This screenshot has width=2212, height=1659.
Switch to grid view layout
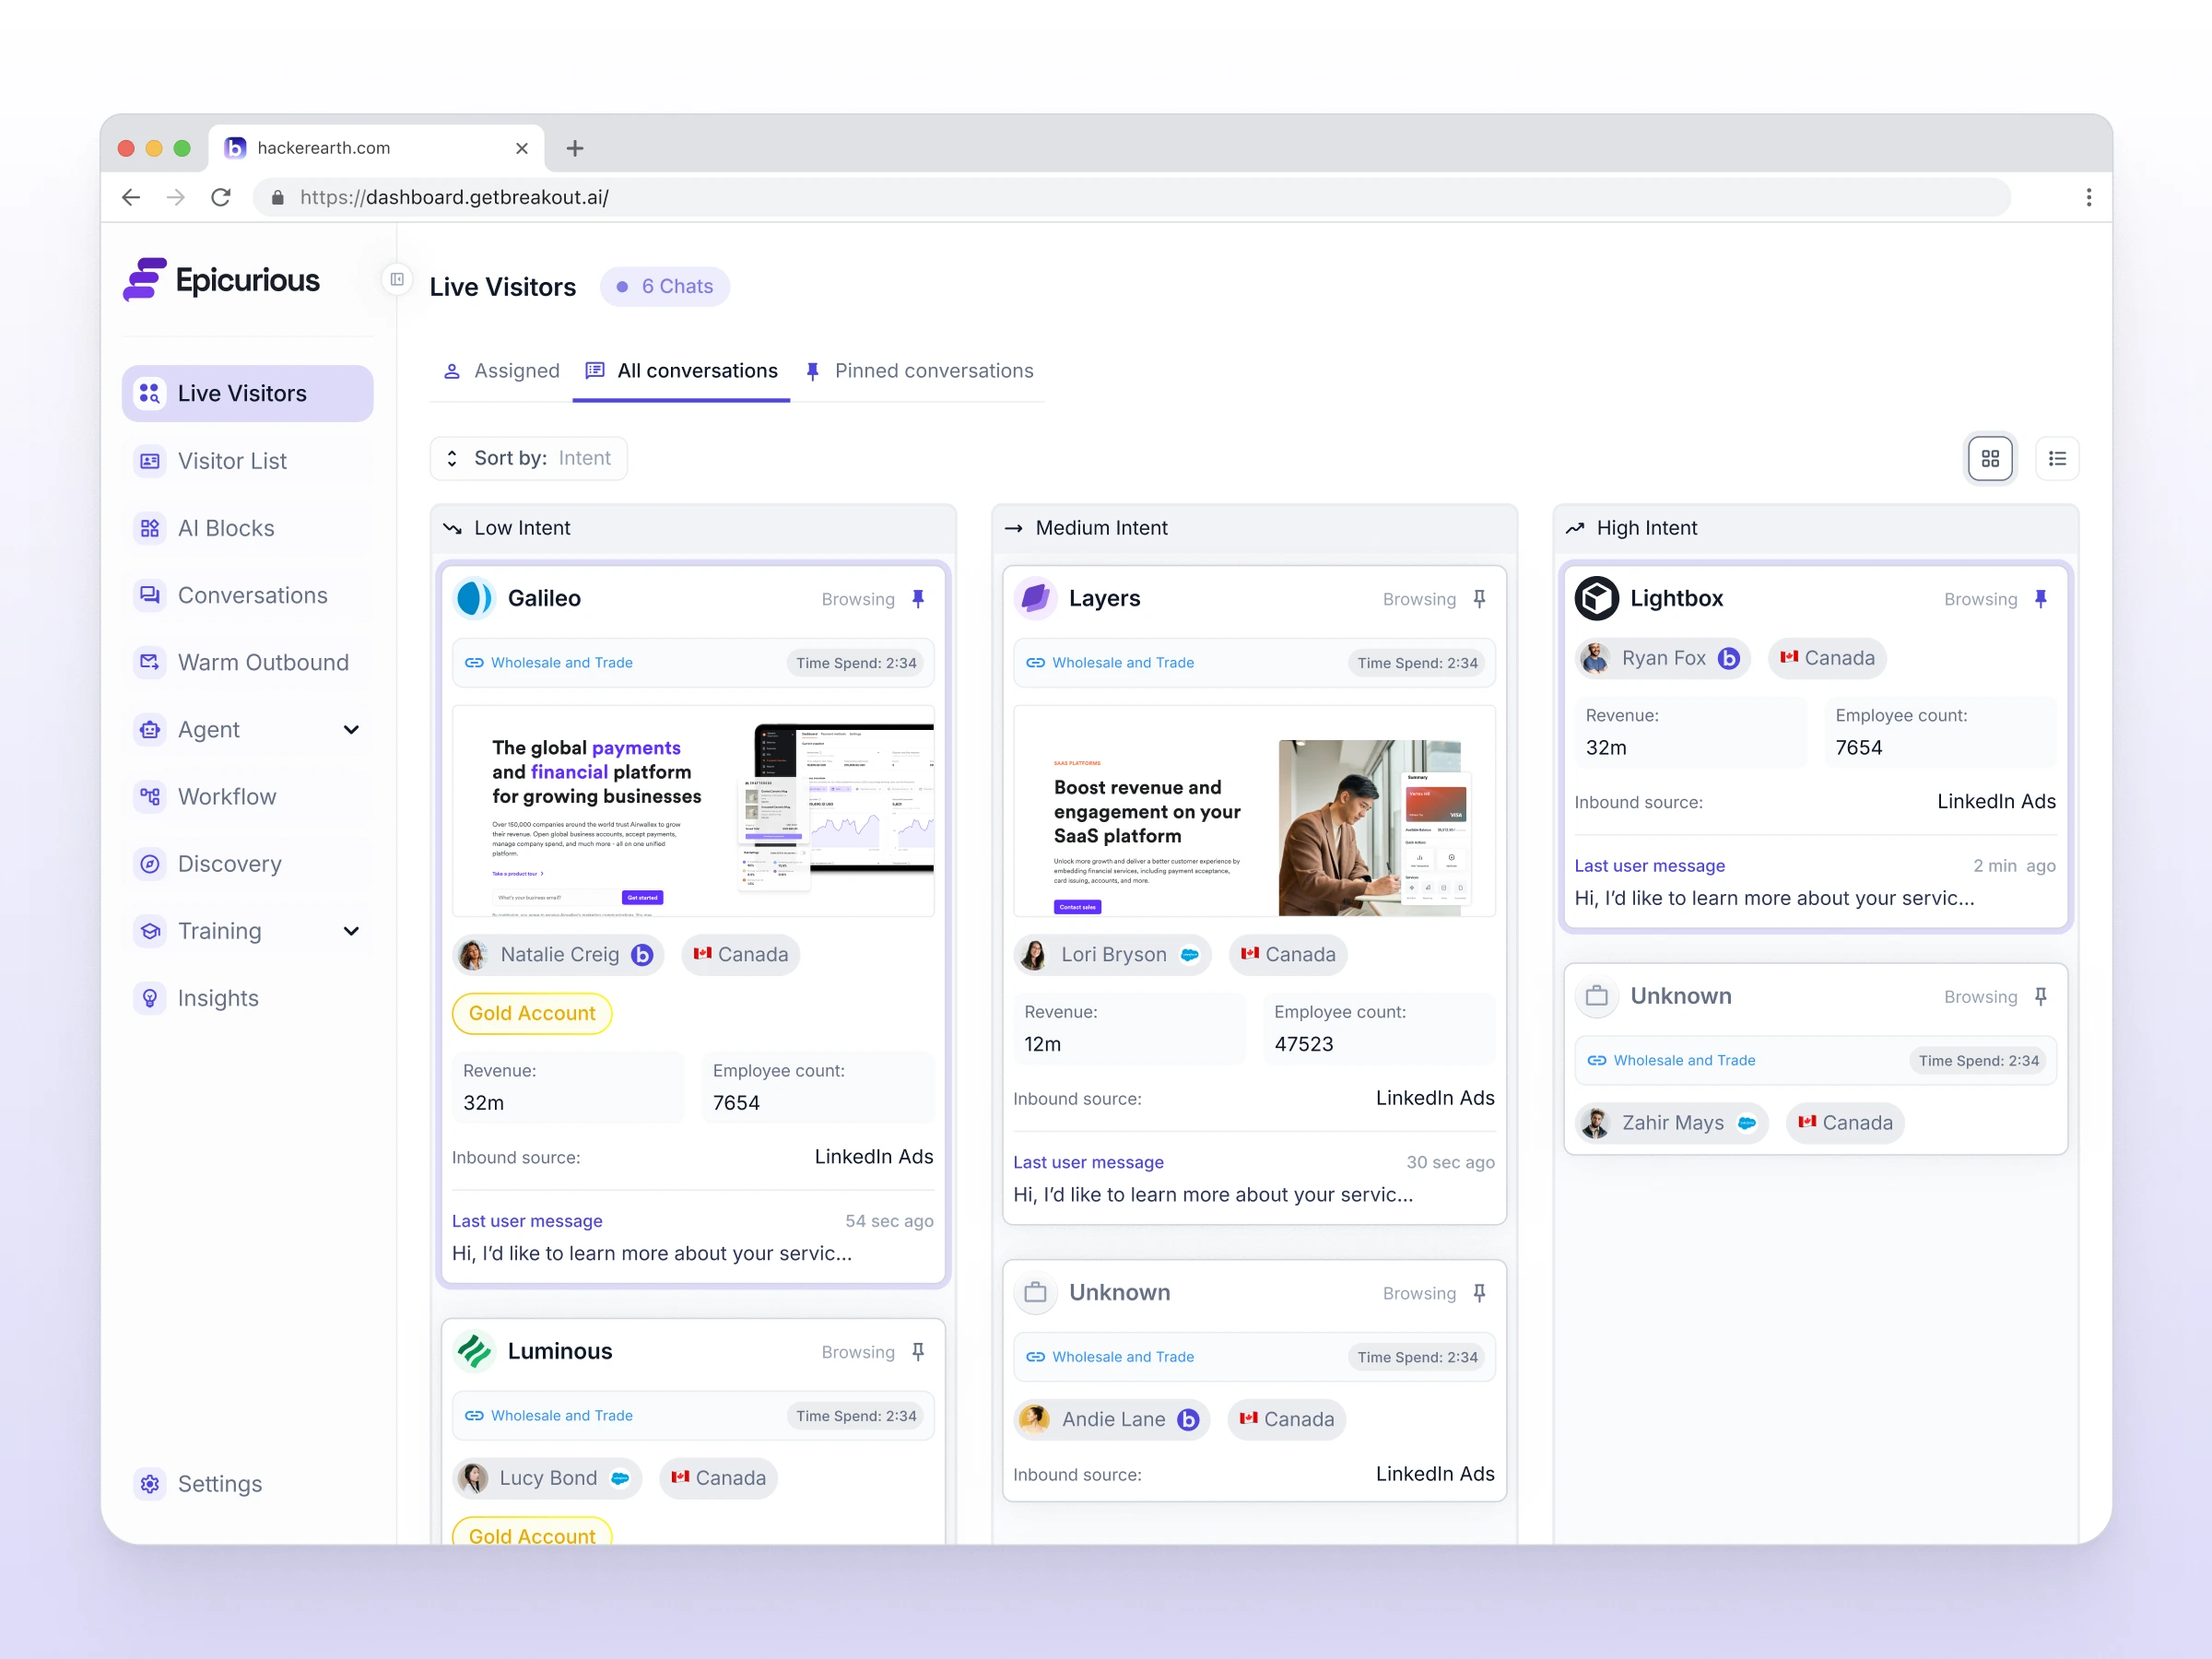[1990, 458]
